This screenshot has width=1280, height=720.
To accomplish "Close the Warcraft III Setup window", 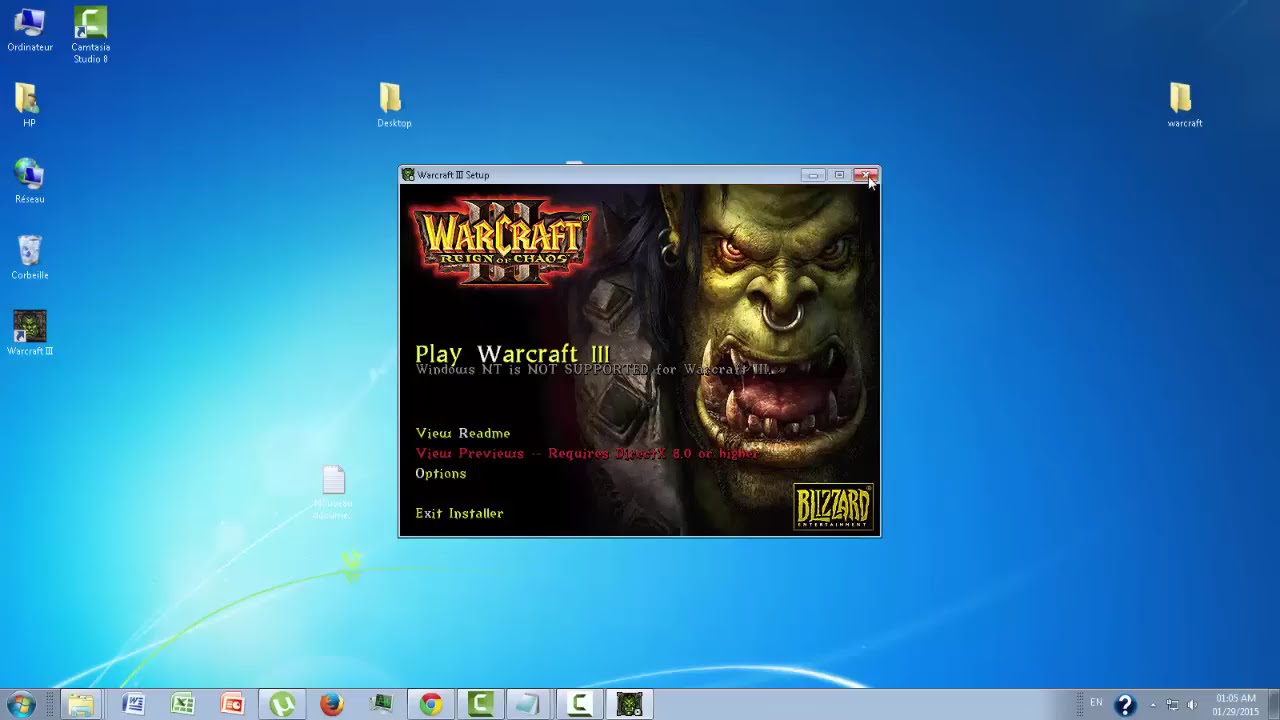I will tap(865, 175).
